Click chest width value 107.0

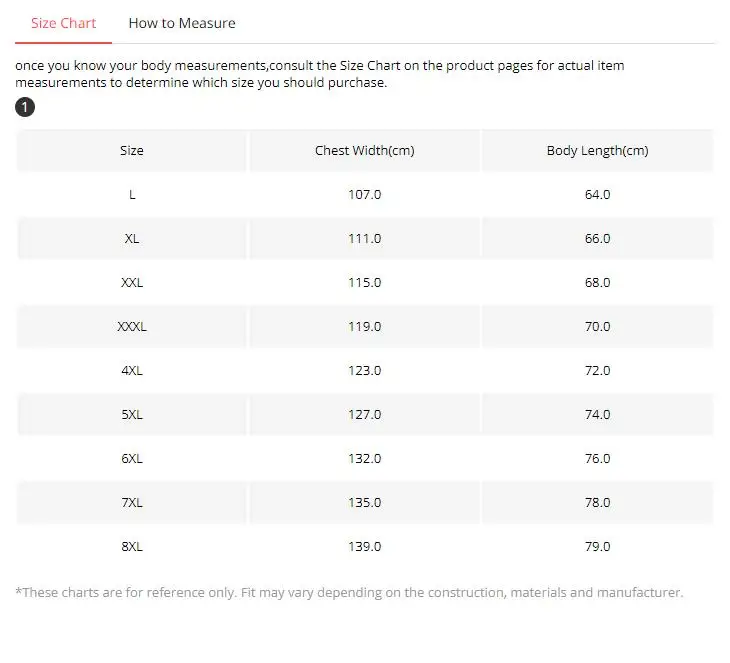click(364, 195)
